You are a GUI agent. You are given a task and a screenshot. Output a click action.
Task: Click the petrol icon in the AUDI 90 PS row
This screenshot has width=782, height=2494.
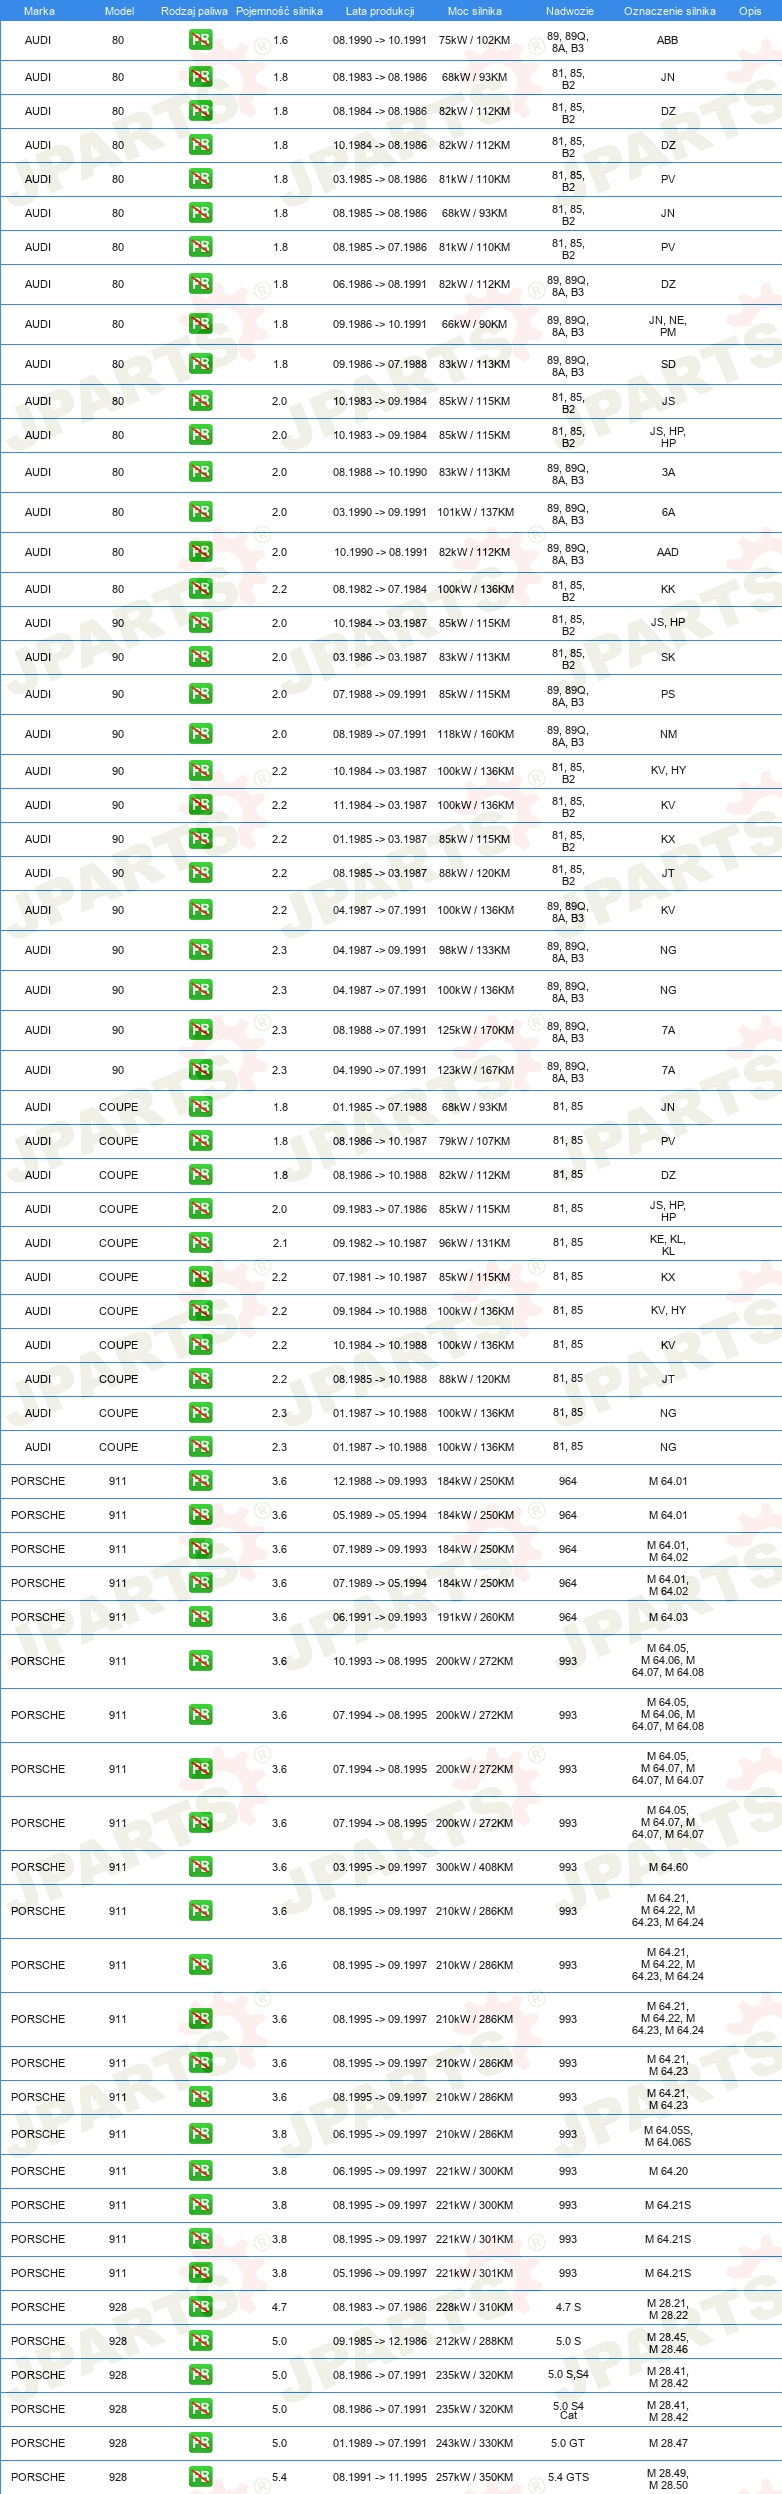200,694
